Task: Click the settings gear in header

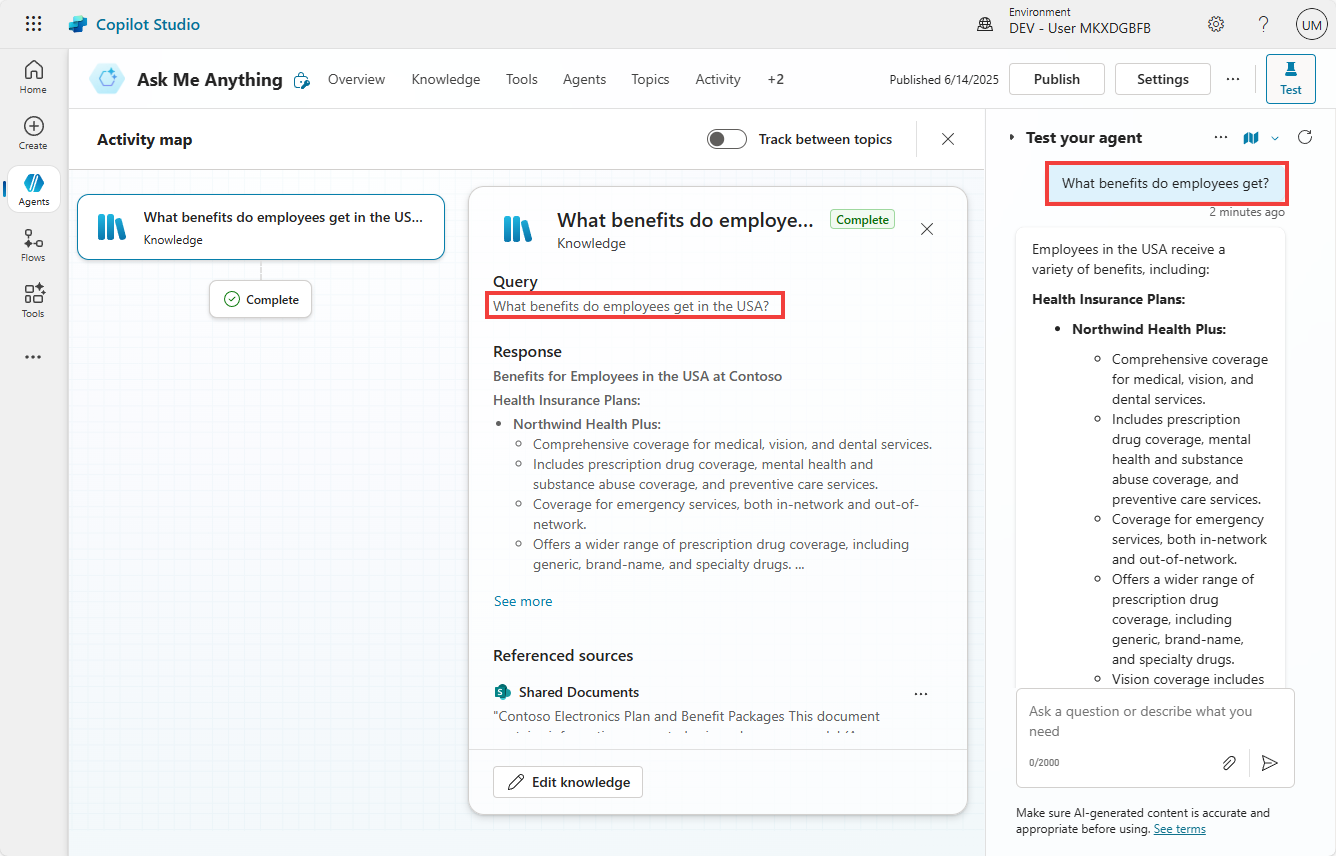Action: coord(1216,24)
